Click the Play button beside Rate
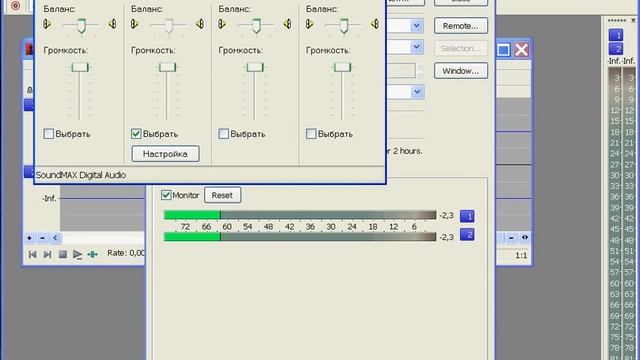The height and width of the screenshot is (360, 640). click(x=77, y=254)
